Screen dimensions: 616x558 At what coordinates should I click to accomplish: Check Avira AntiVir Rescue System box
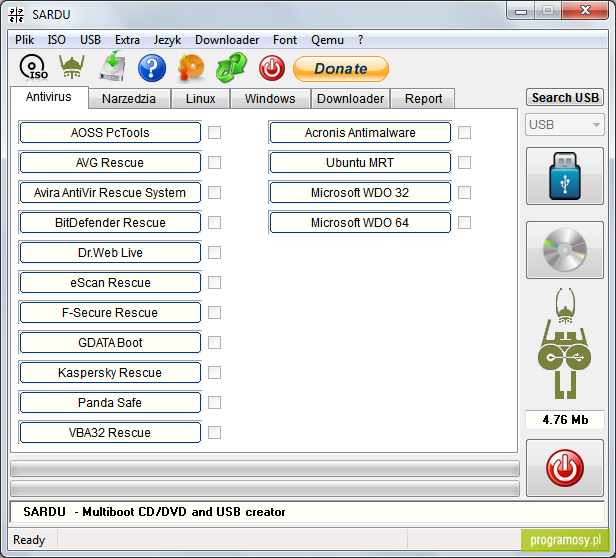(214, 193)
